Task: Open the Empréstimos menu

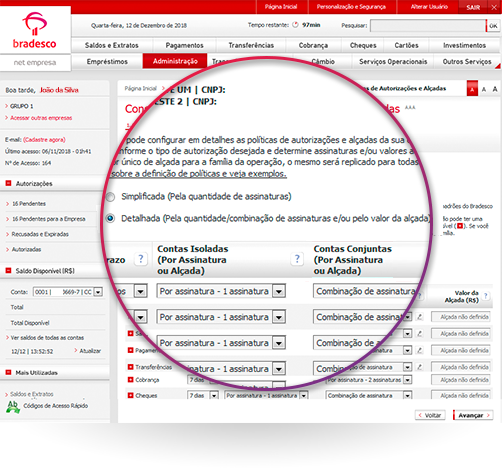Action: tap(107, 61)
